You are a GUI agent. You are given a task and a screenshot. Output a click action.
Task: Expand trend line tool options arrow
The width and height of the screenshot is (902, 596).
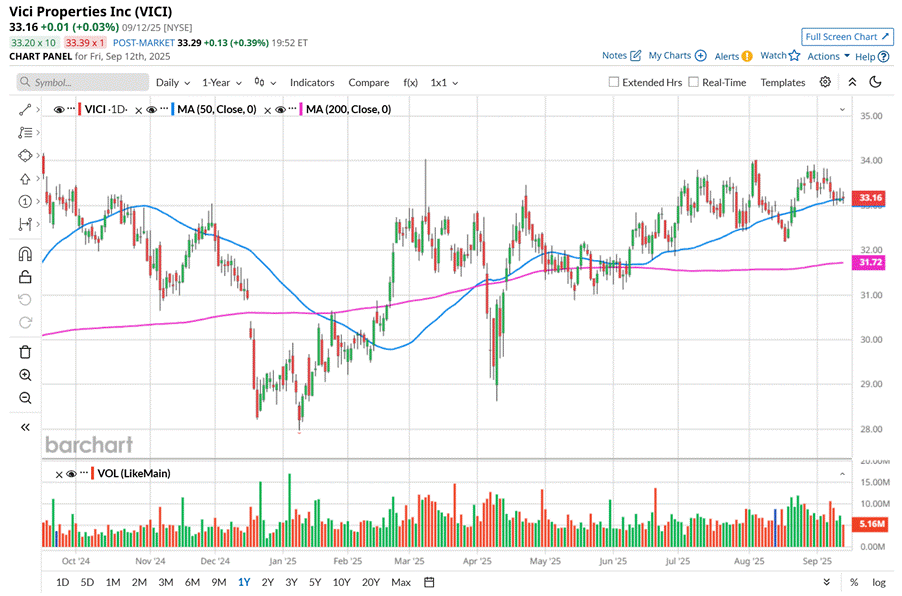(38, 109)
